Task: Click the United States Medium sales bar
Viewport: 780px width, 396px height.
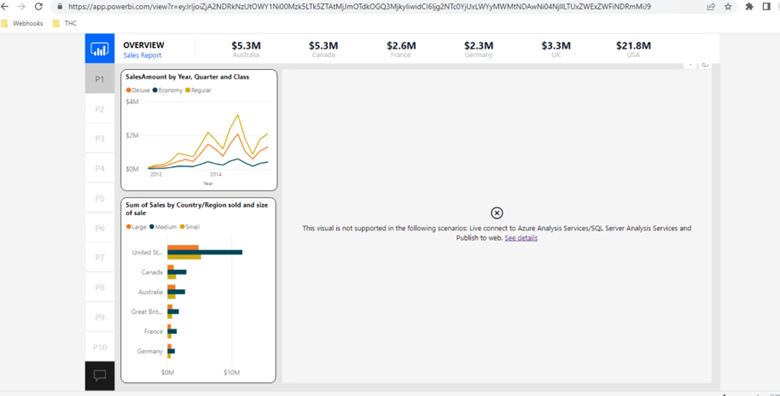Action: 205,252
